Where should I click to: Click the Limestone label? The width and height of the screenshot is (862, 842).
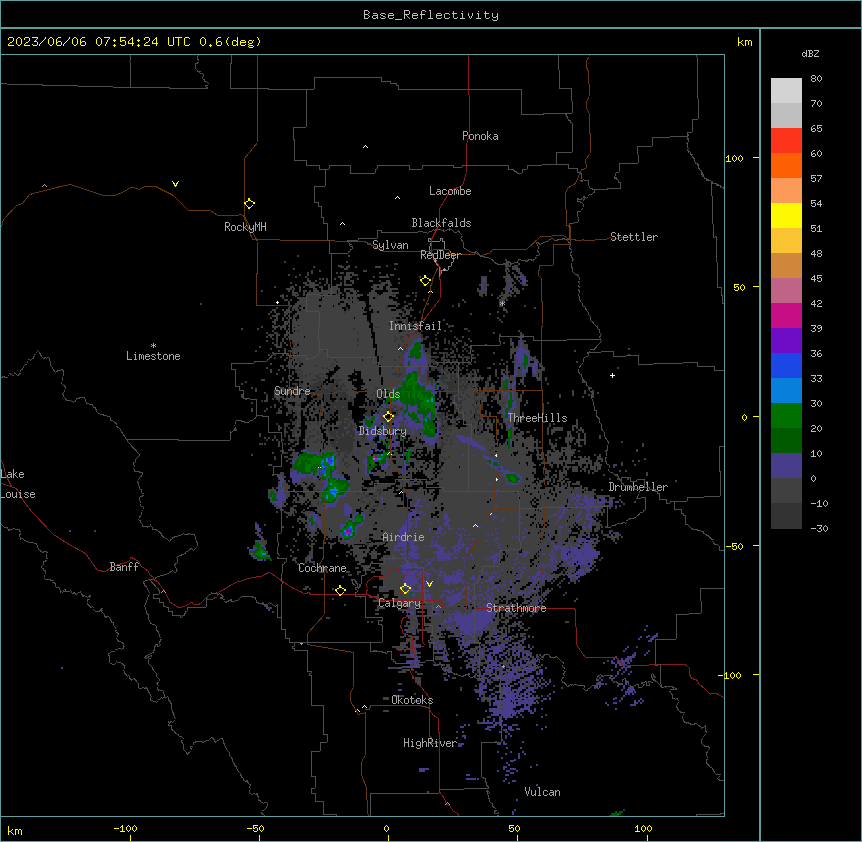153,356
